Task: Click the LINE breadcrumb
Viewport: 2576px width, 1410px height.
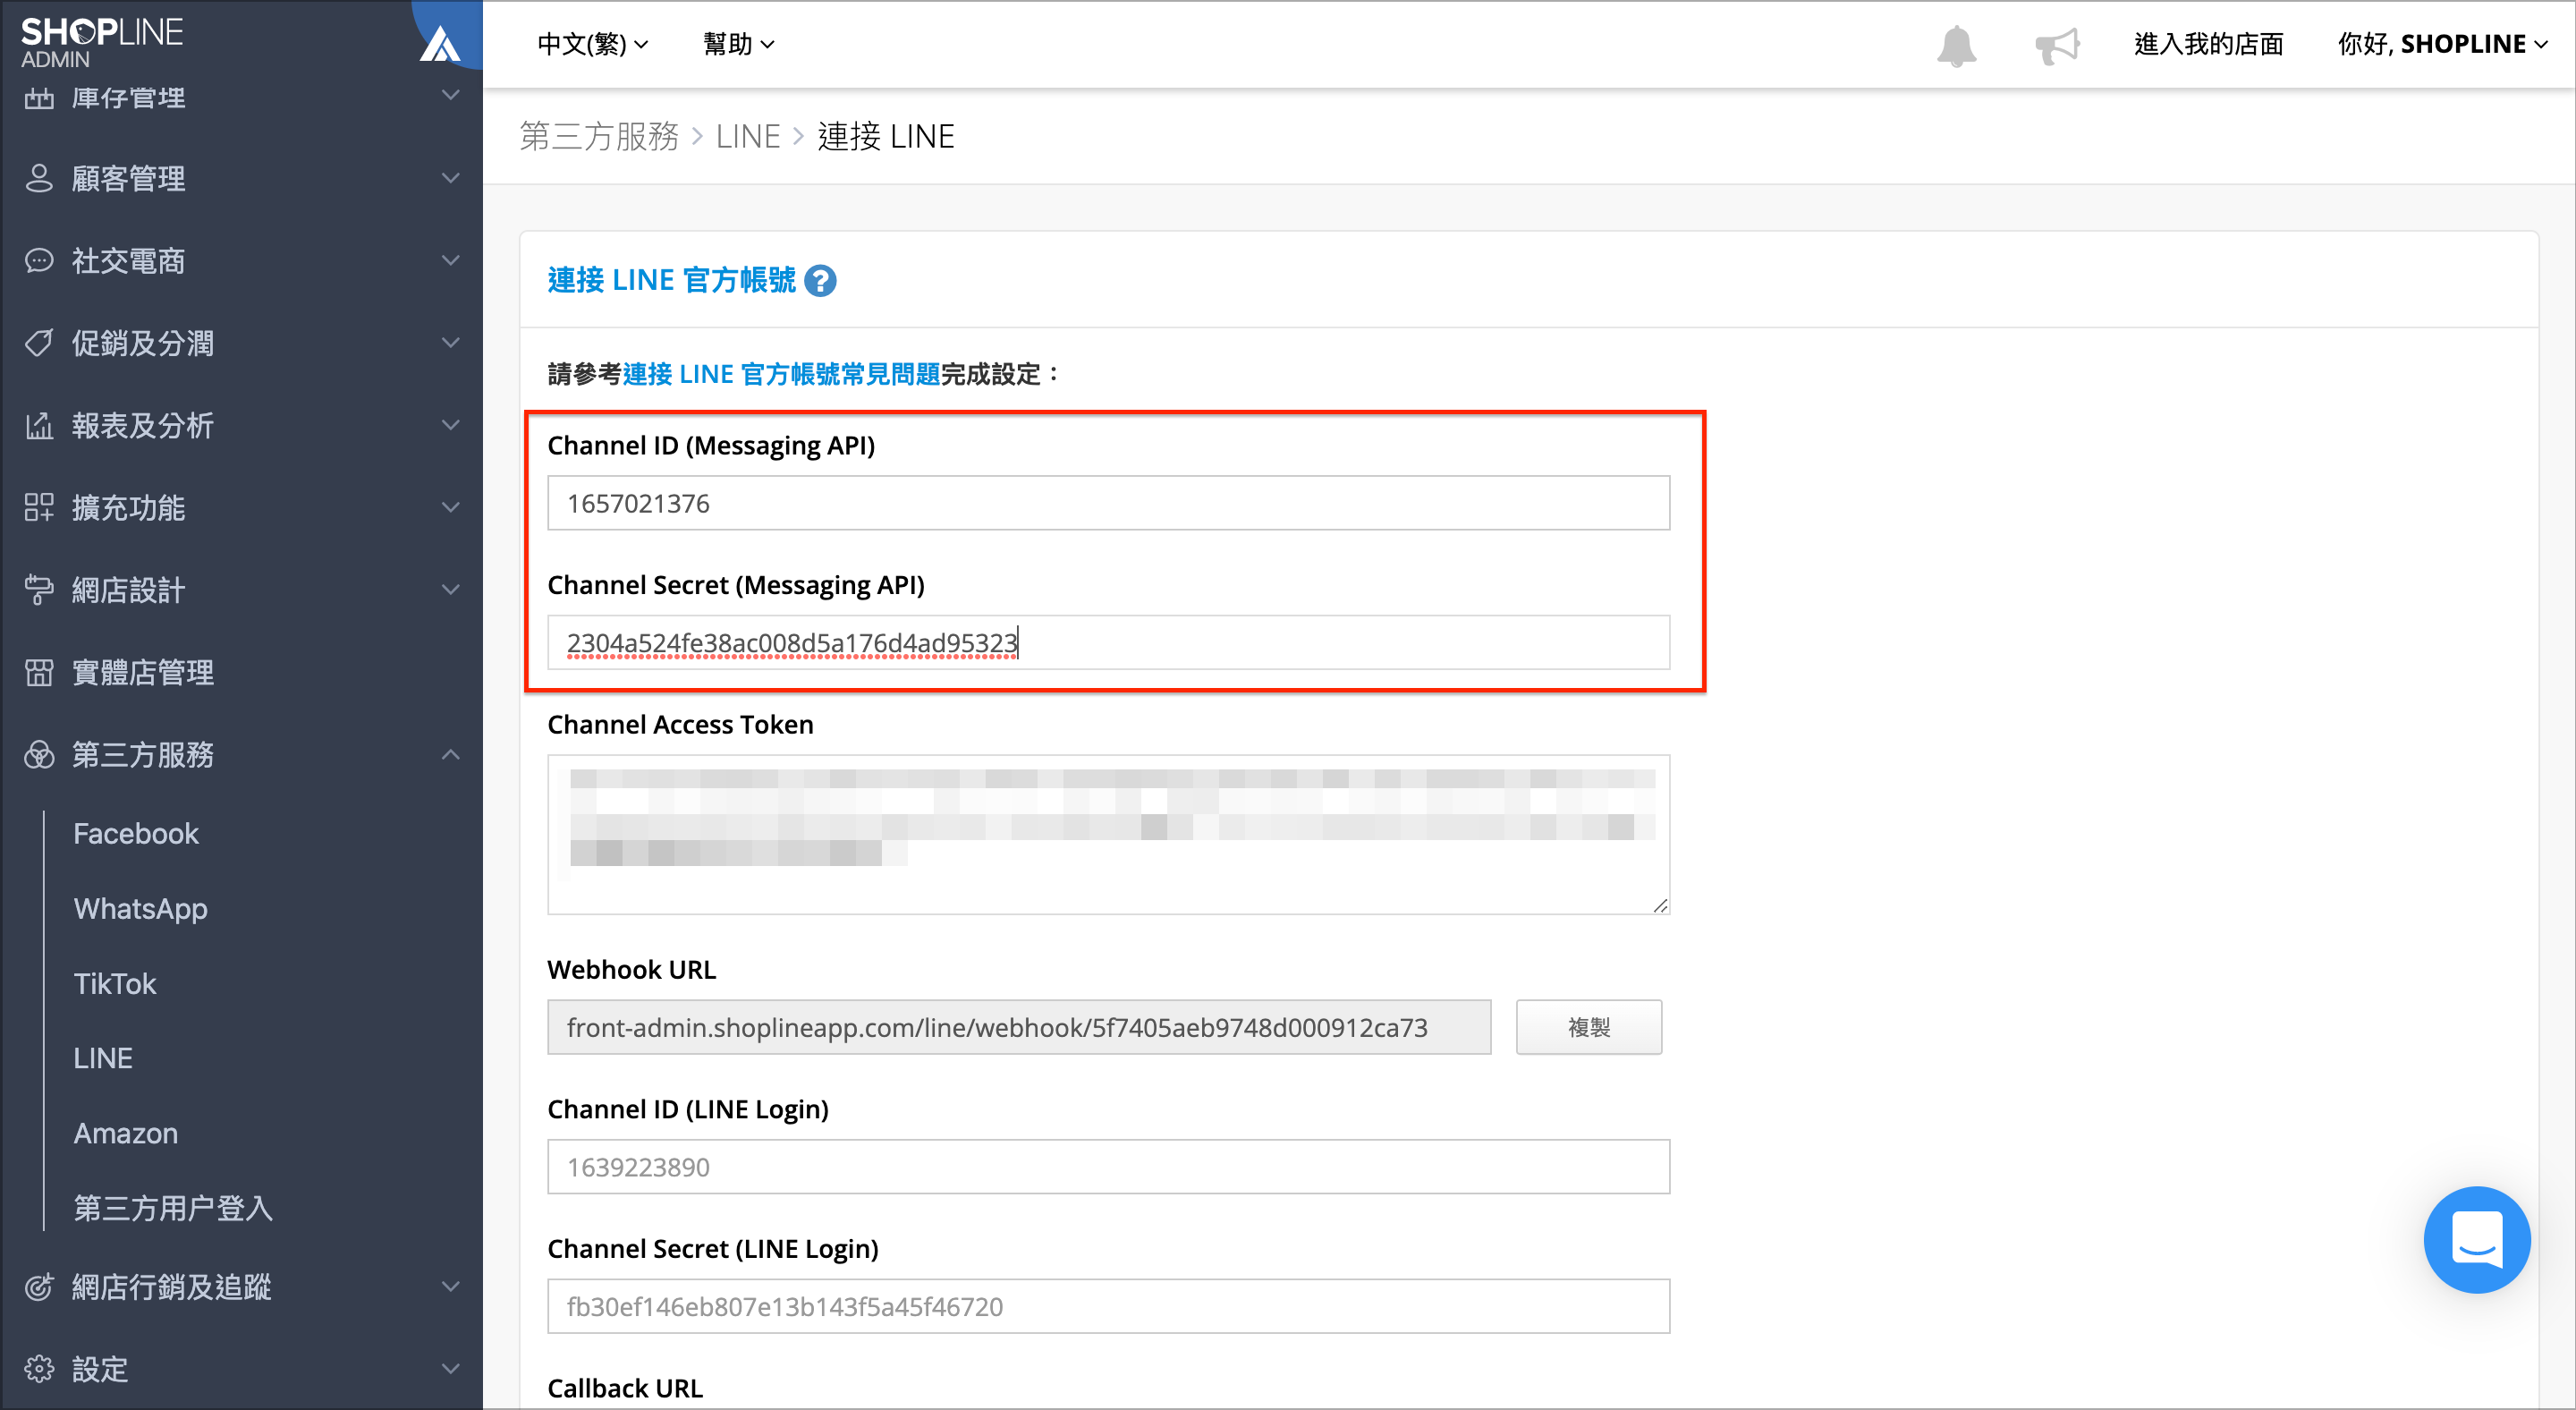Action: pyautogui.click(x=748, y=136)
